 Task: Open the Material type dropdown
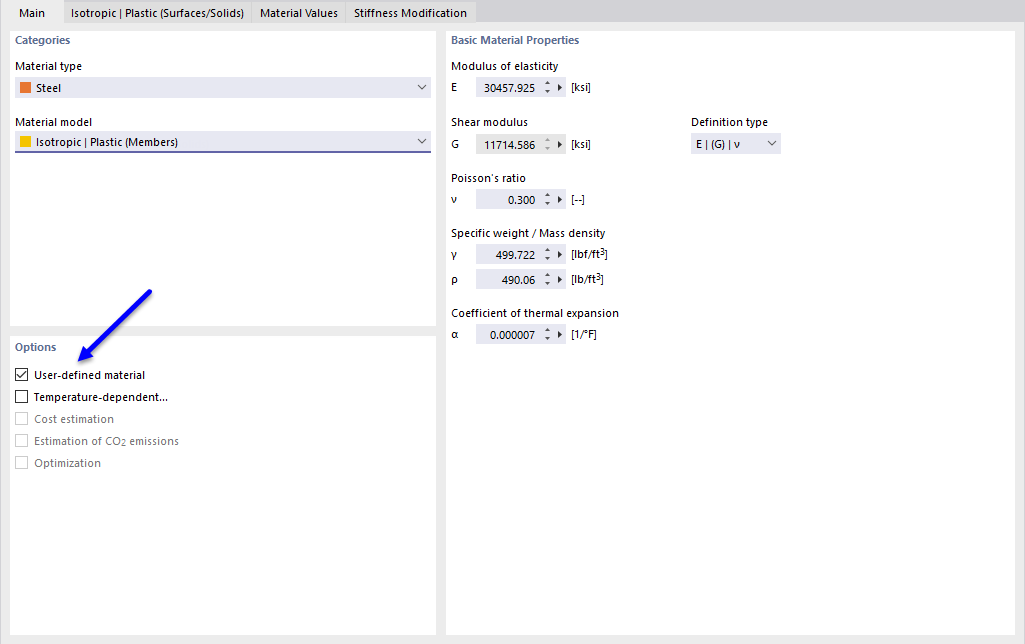(x=421, y=87)
